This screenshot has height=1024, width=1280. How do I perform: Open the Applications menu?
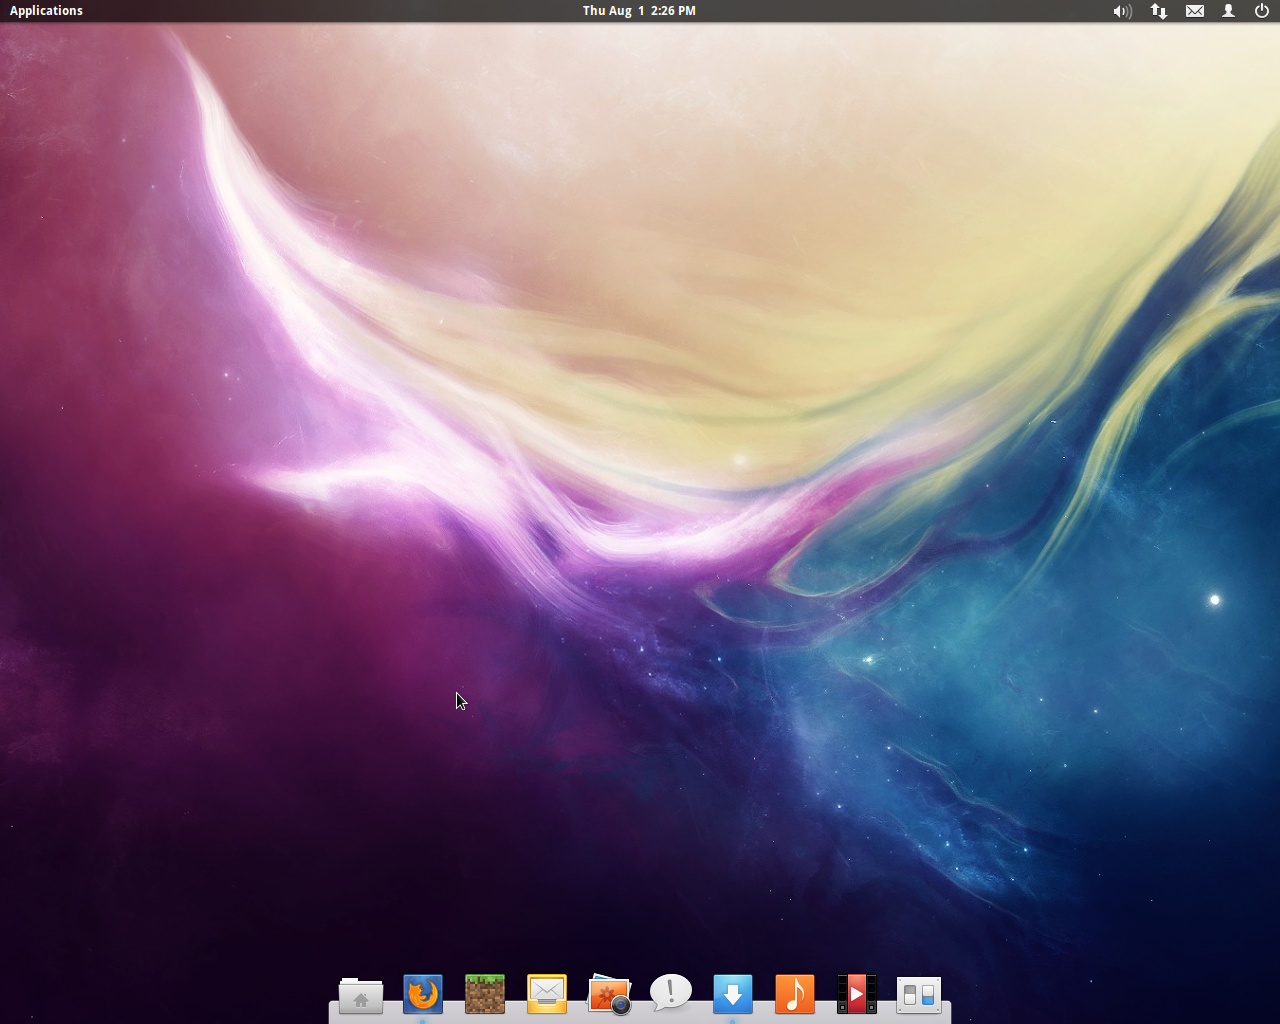46,11
